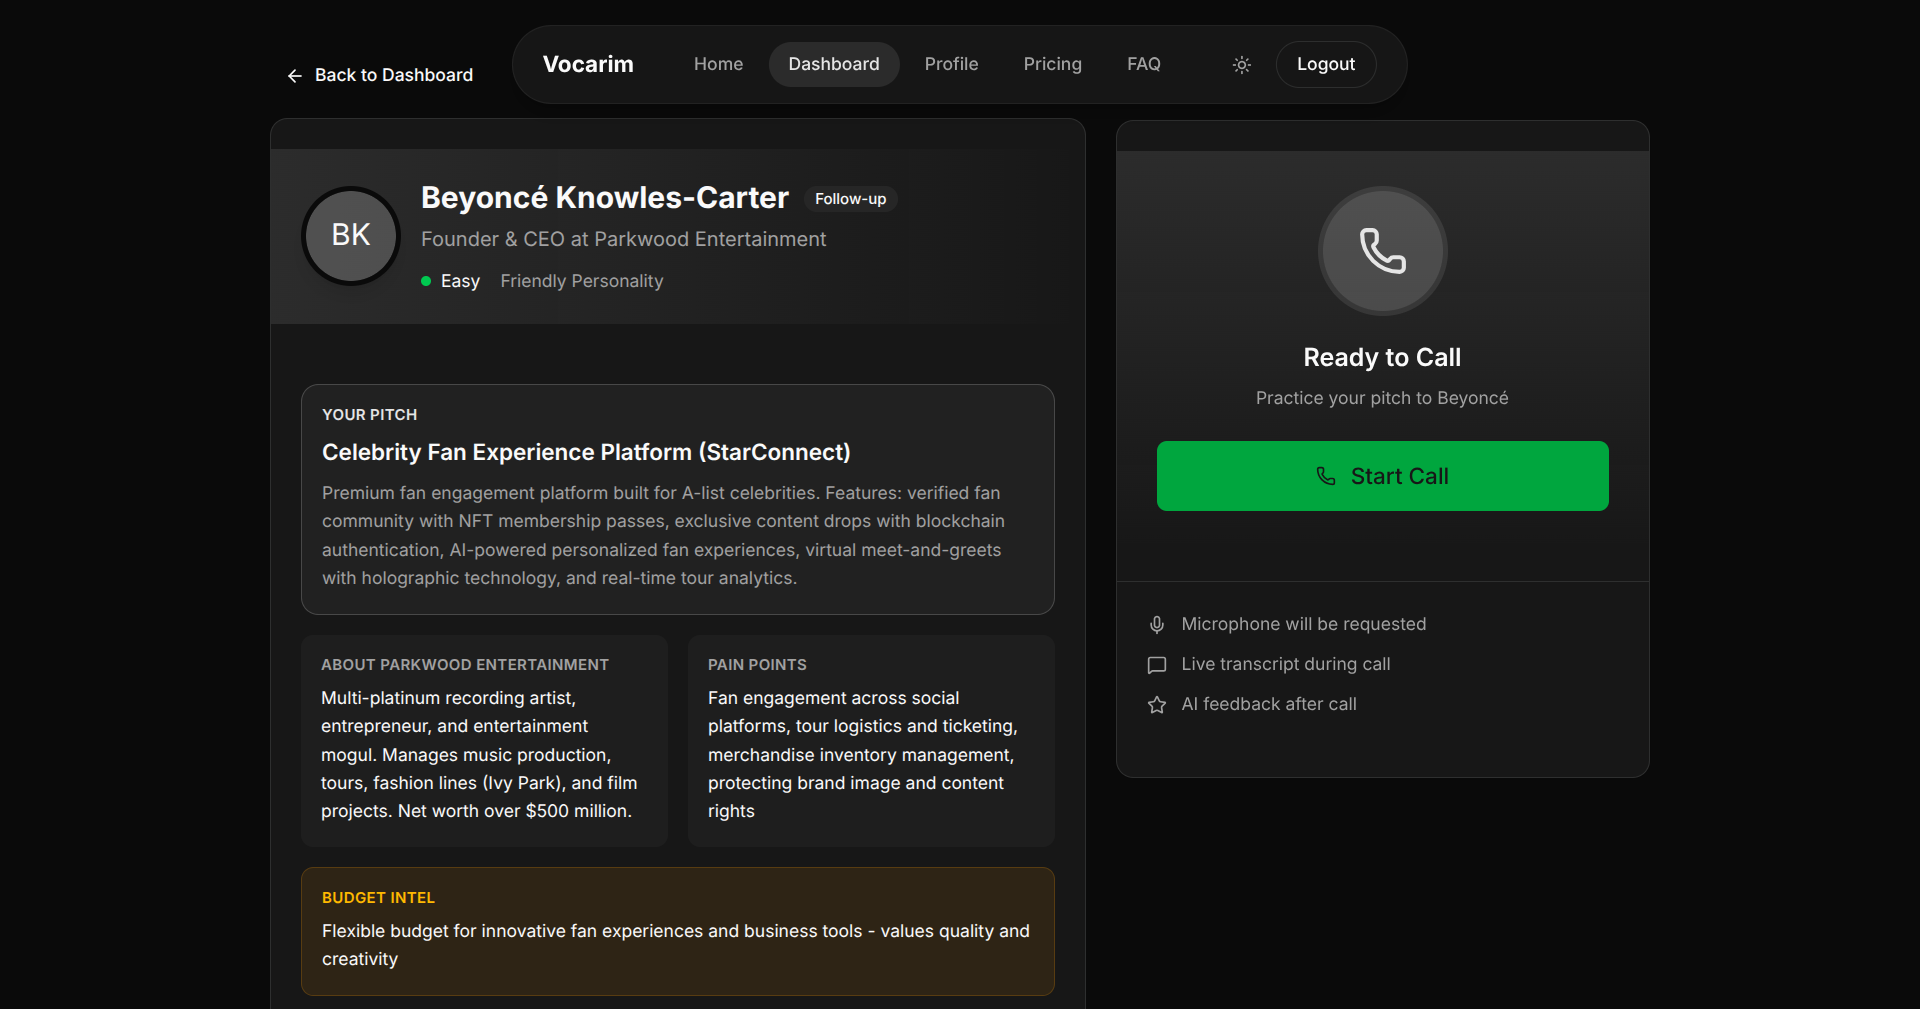Click the live transcript chat icon
This screenshot has height=1009, width=1920.
pos(1157,665)
